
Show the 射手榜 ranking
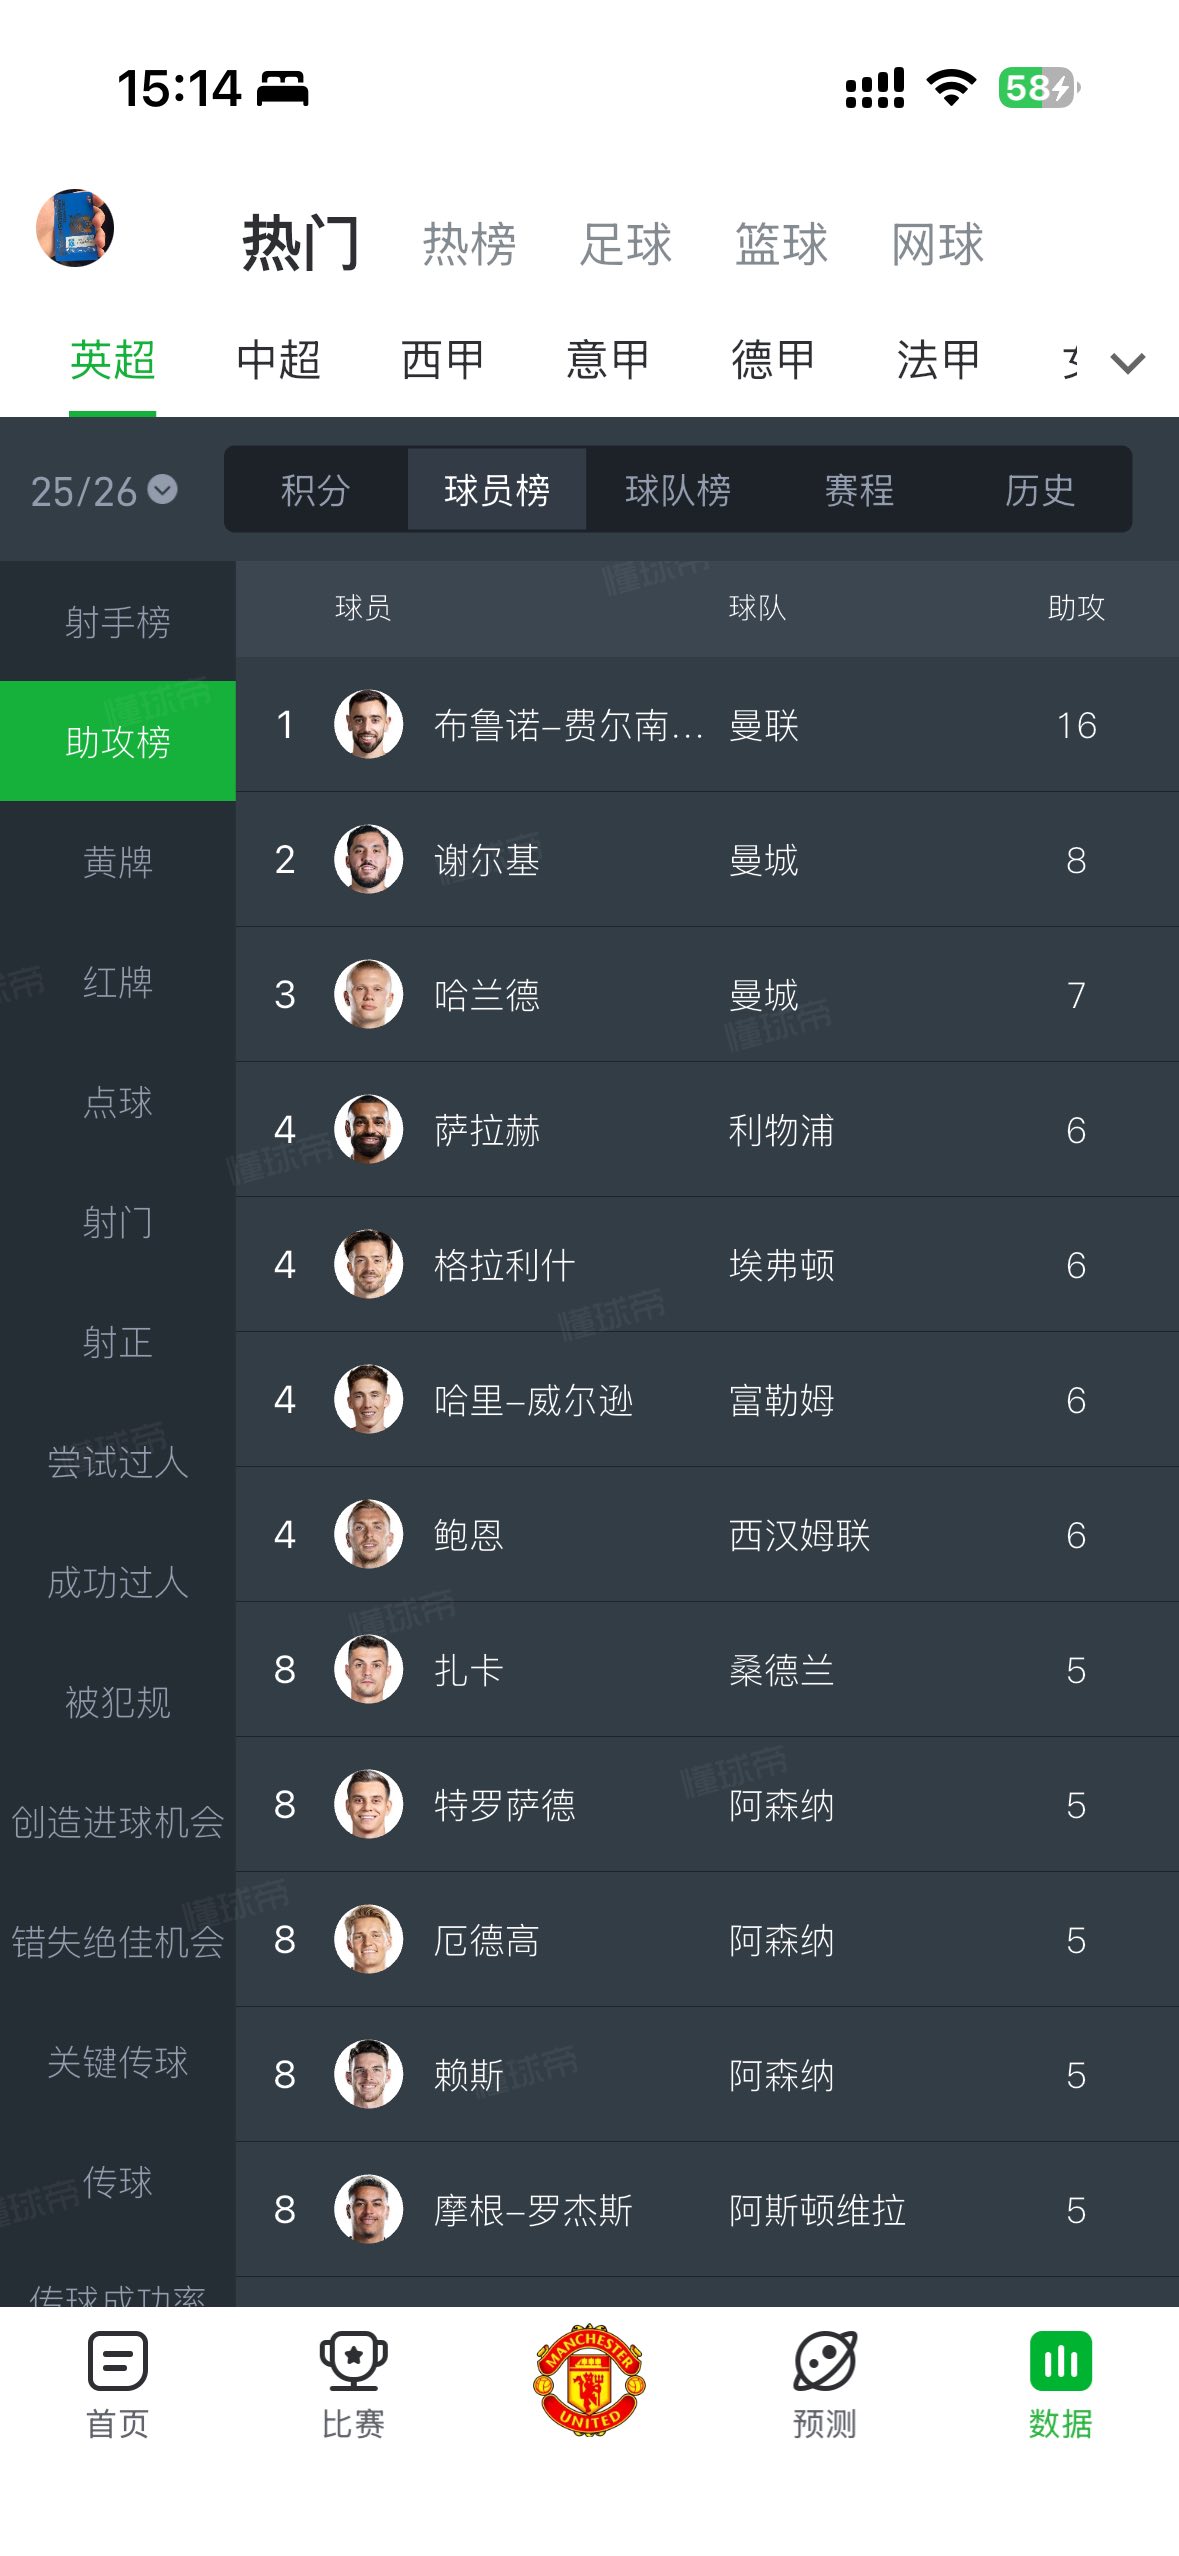(x=118, y=622)
